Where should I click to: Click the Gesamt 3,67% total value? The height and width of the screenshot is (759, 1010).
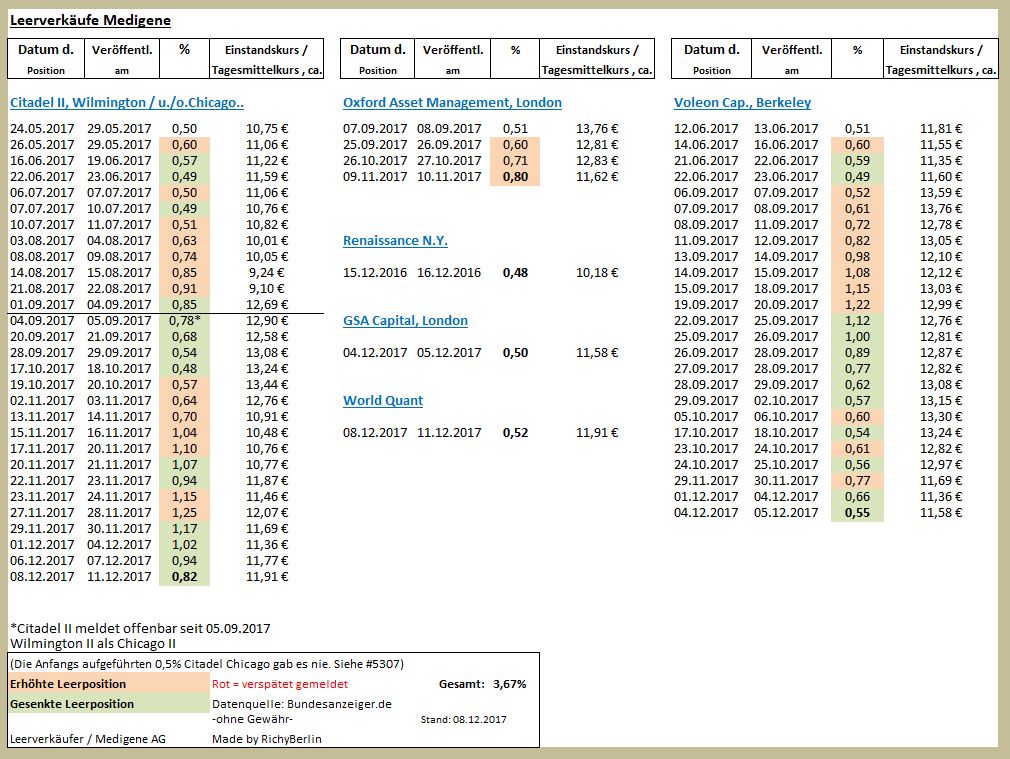[x=509, y=684]
